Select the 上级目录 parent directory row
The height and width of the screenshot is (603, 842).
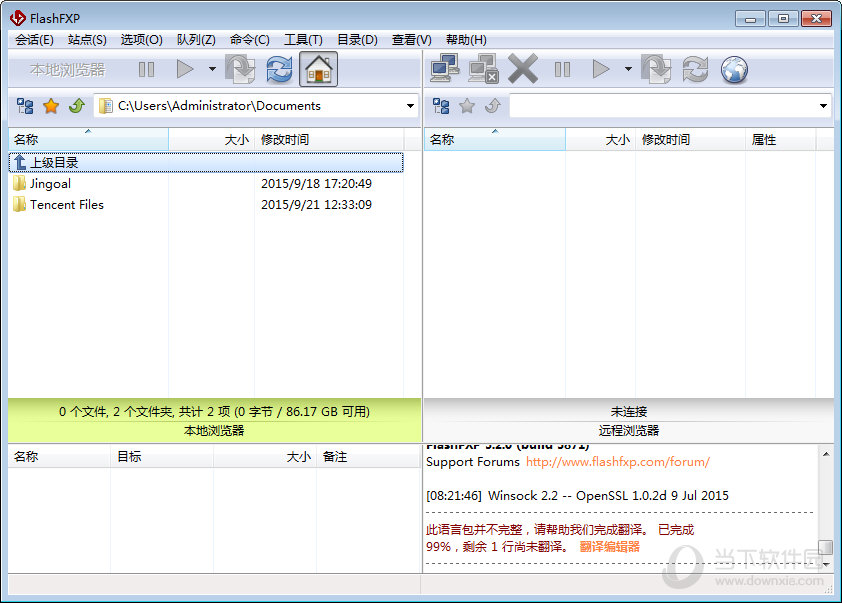206,163
